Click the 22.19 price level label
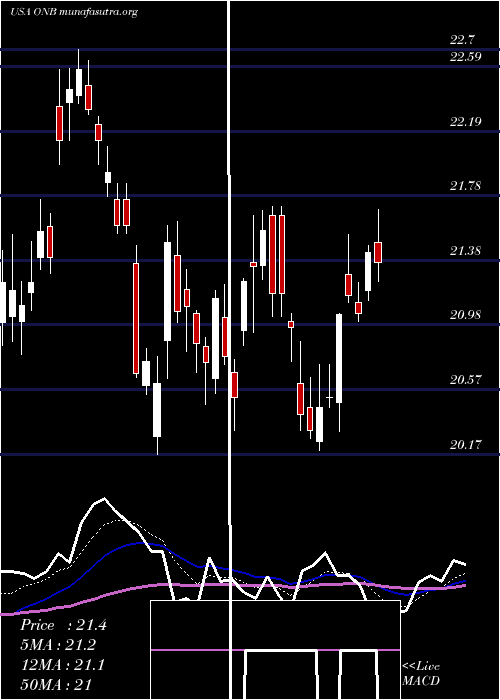The width and height of the screenshot is (500, 700). pyautogui.click(x=466, y=121)
